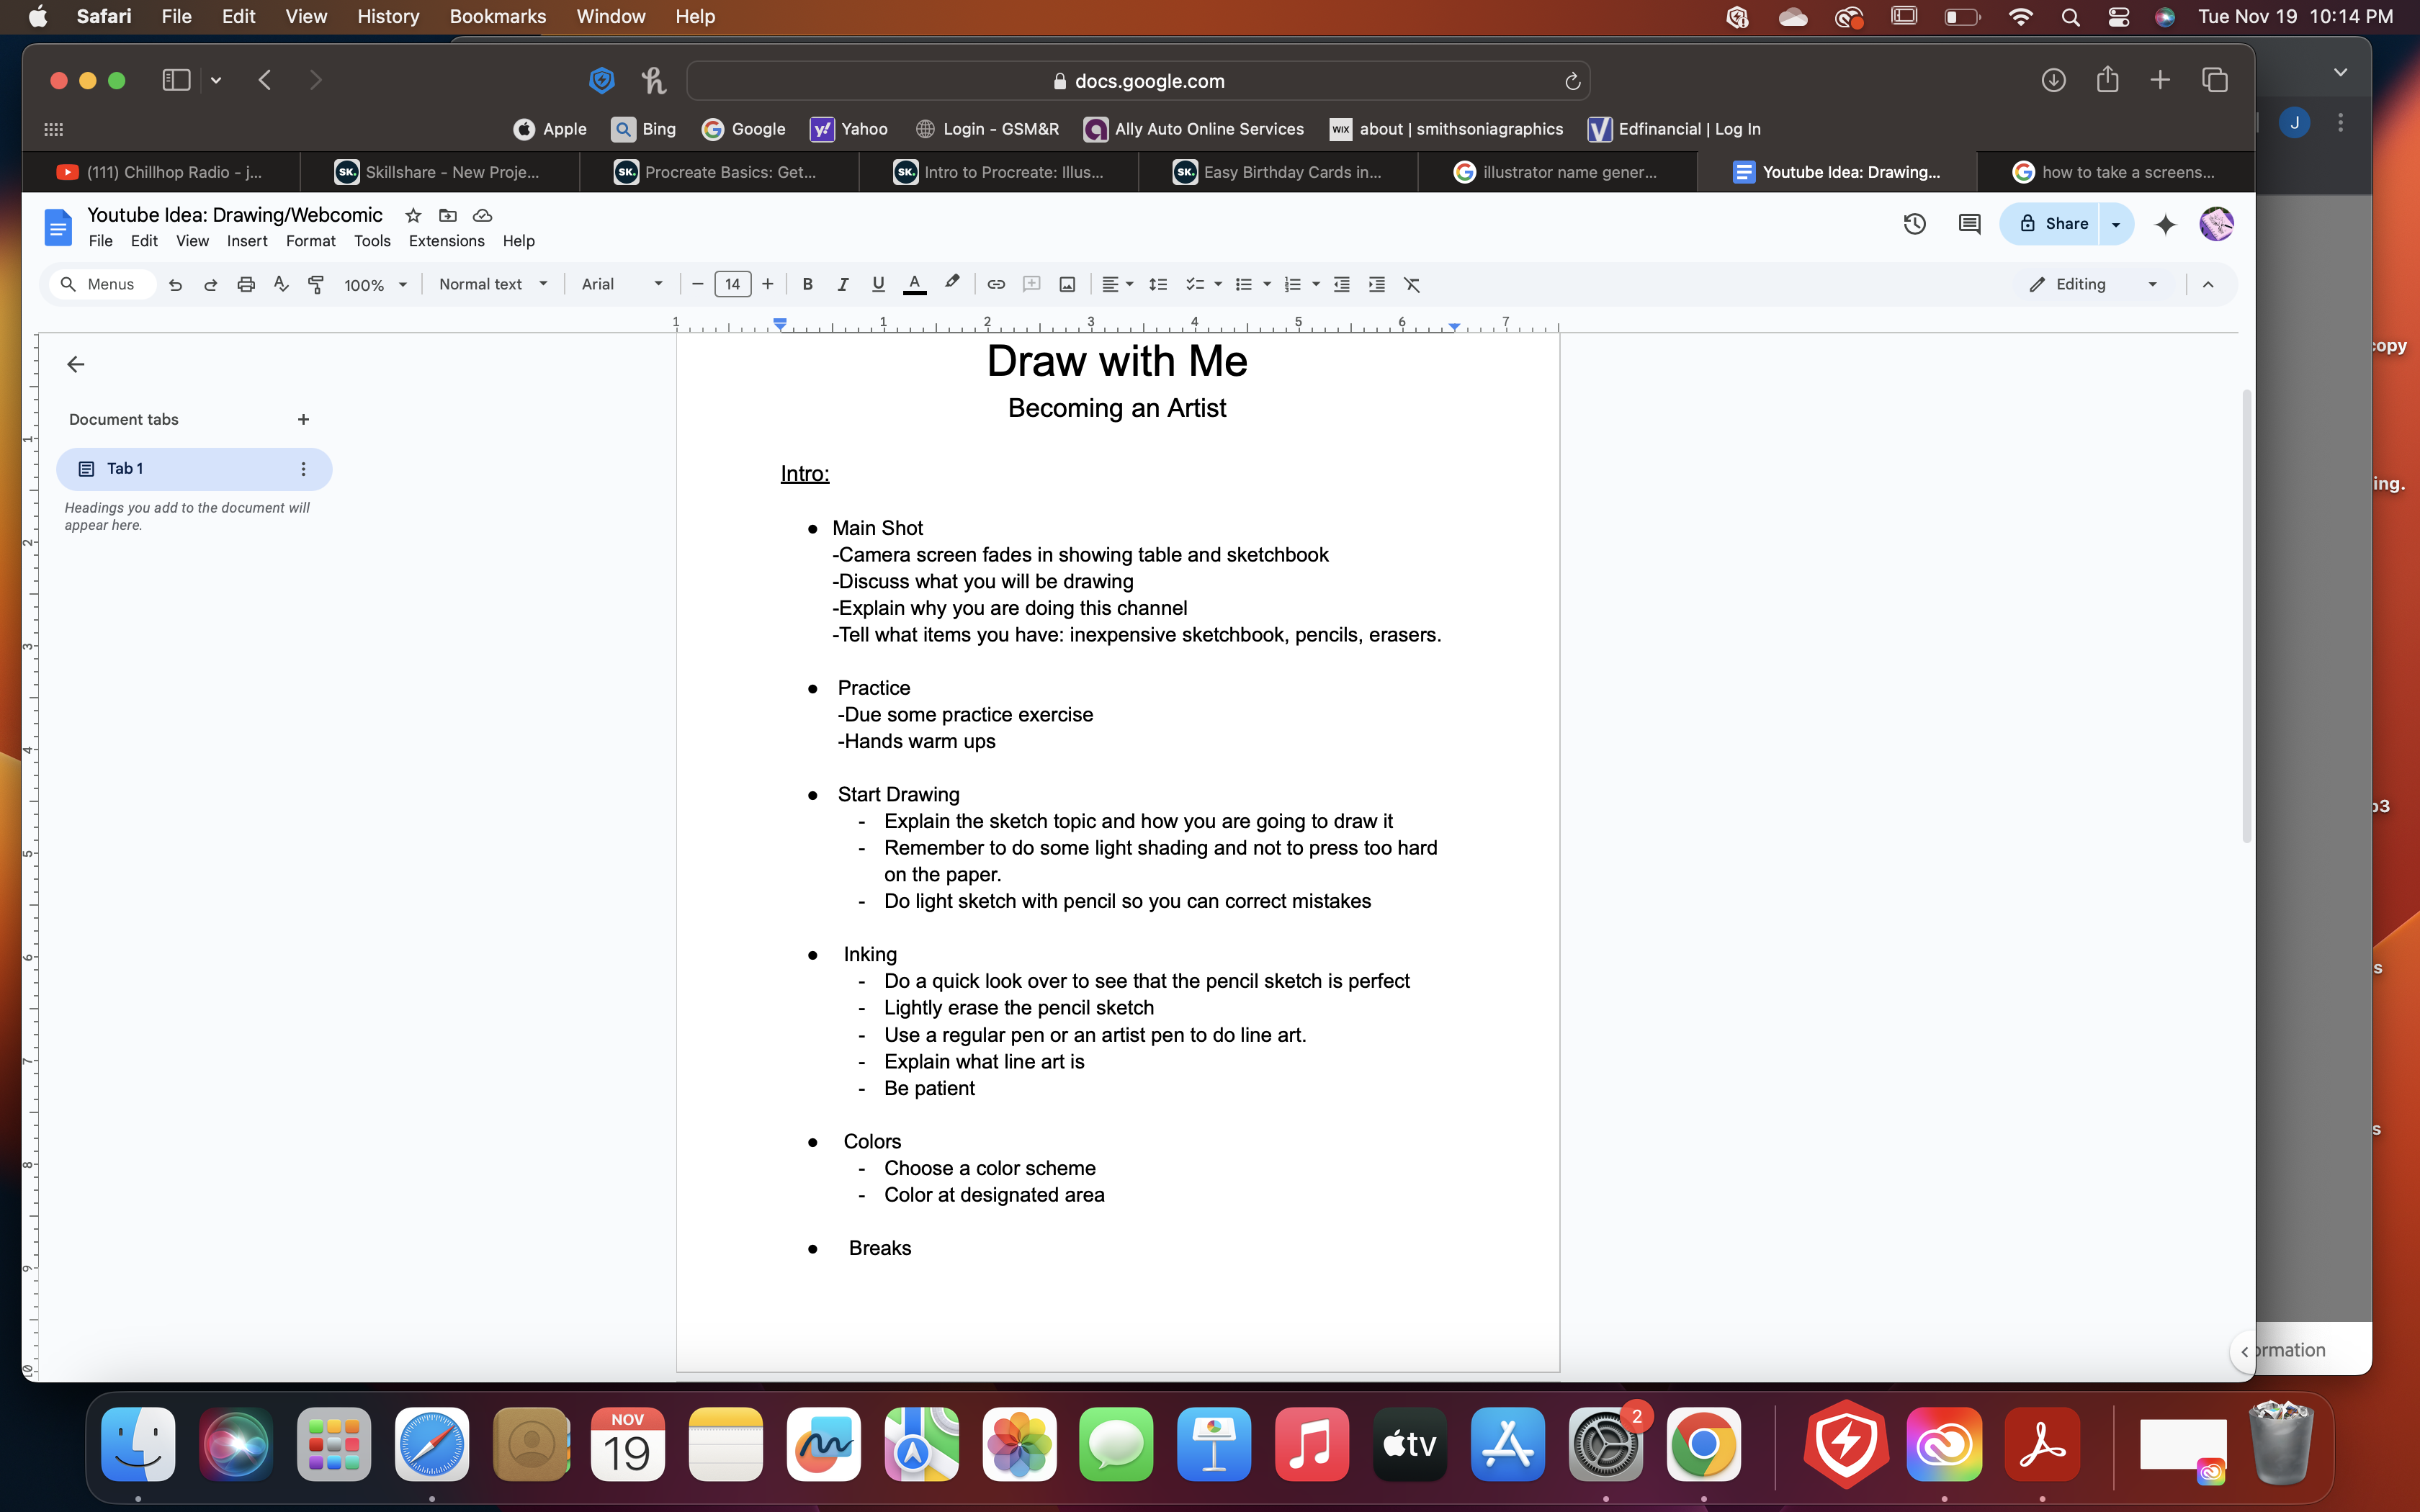Open the text color picker

pos(914,285)
